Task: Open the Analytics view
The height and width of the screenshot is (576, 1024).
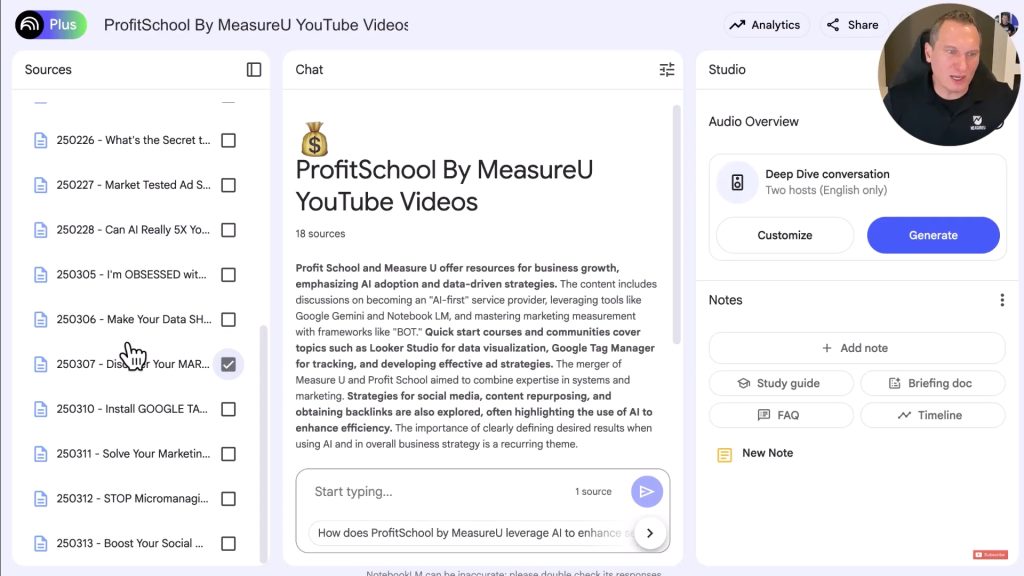Action: (x=765, y=25)
